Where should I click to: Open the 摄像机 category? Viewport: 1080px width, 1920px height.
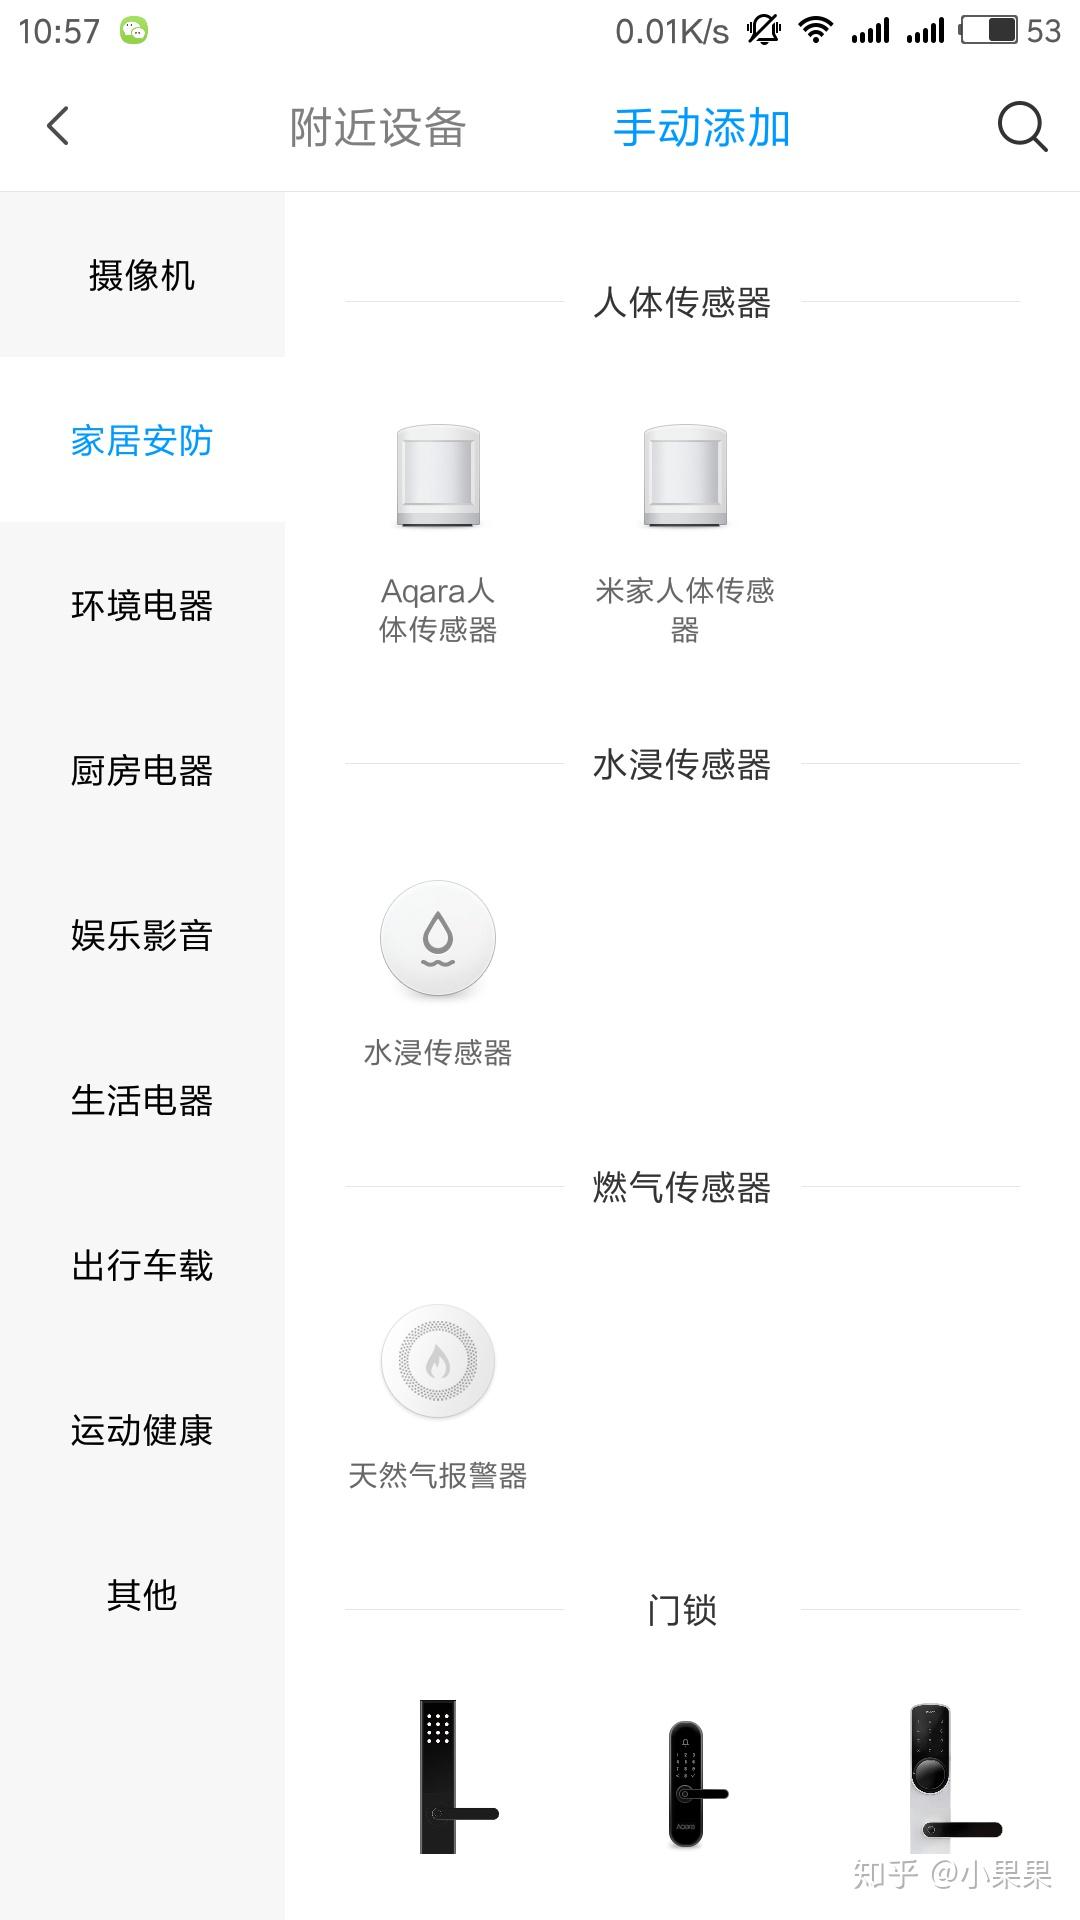(x=142, y=275)
